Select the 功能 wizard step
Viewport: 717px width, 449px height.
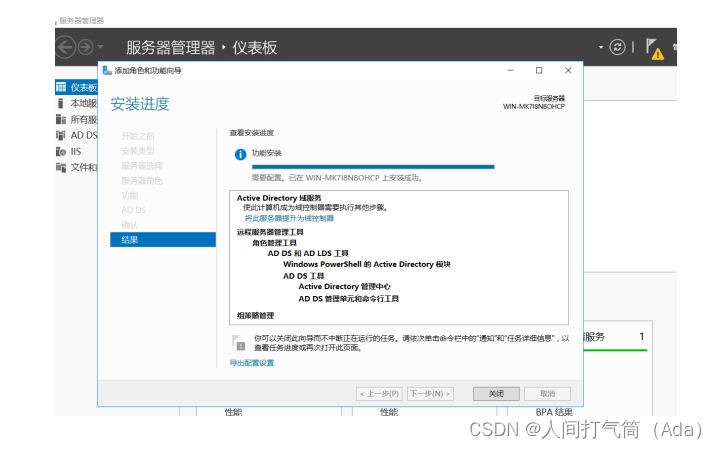point(130,195)
